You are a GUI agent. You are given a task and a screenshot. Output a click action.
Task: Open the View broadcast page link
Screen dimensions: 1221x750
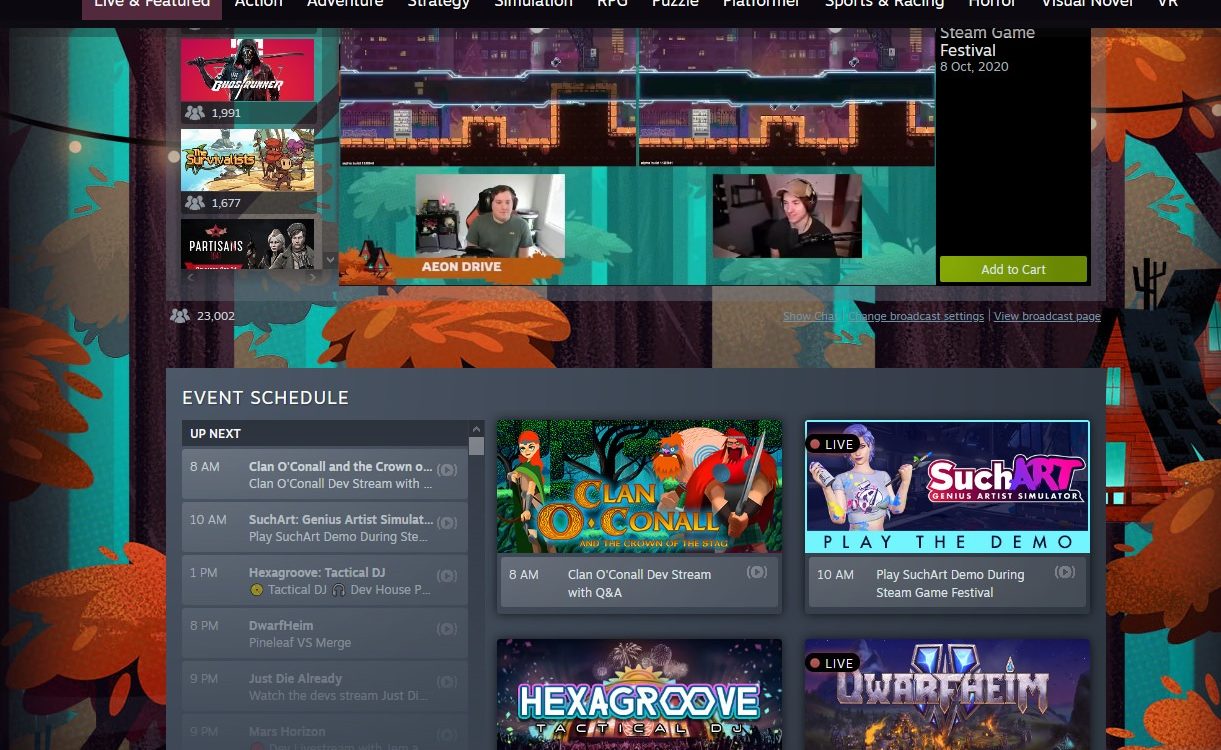tap(1047, 316)
